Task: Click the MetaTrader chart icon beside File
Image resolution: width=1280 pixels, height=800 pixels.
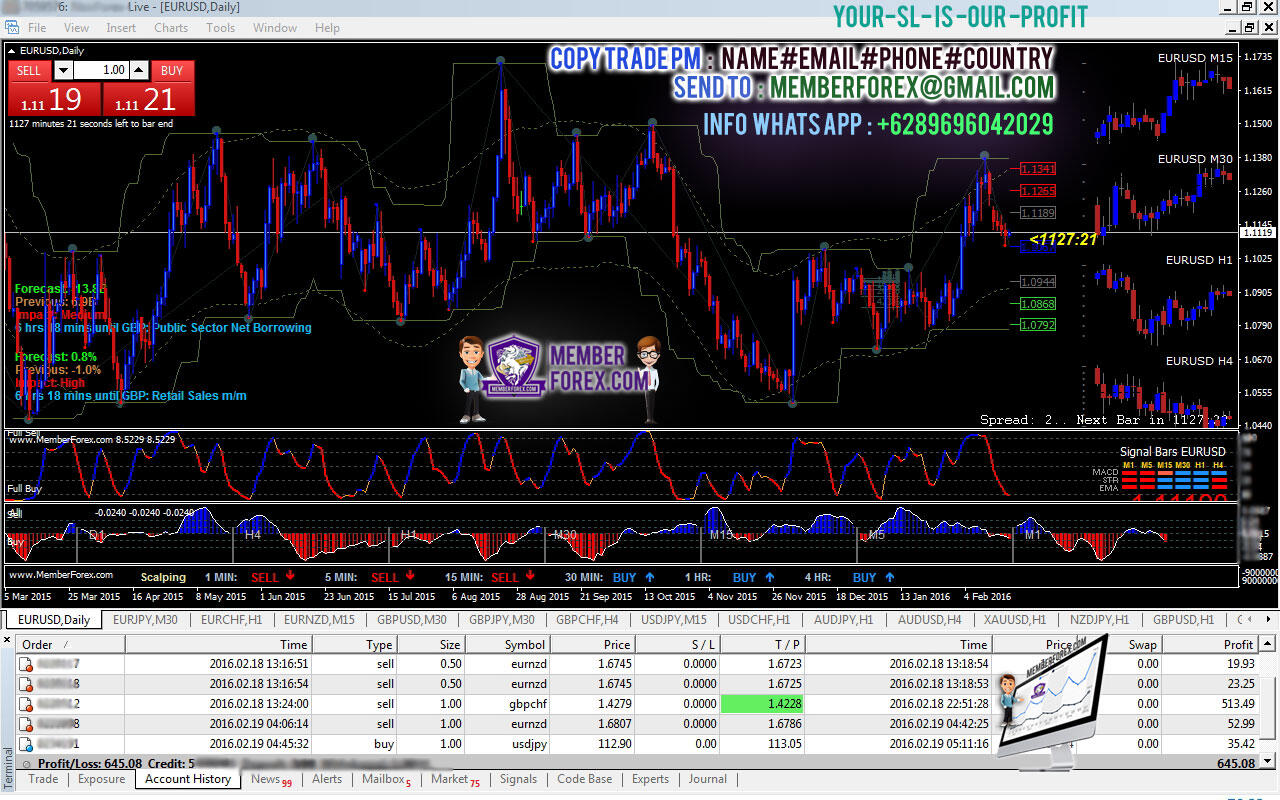Action: coord(12,28)
